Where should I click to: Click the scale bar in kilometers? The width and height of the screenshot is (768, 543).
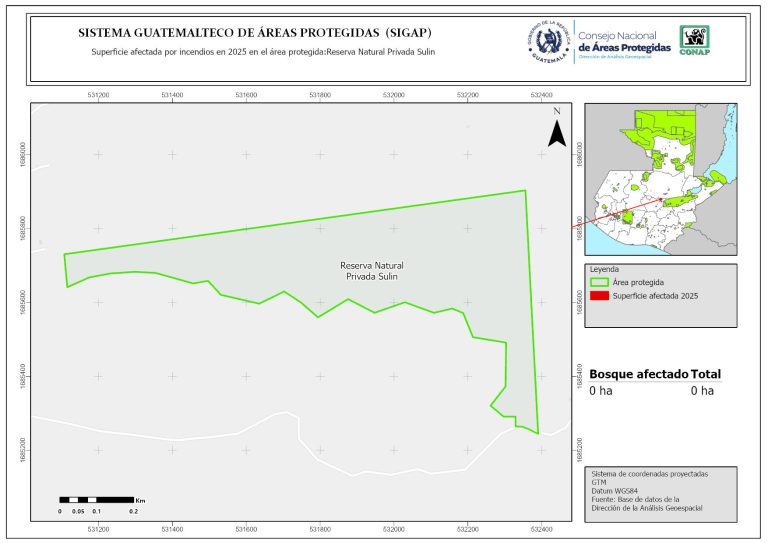coord(96,499)
